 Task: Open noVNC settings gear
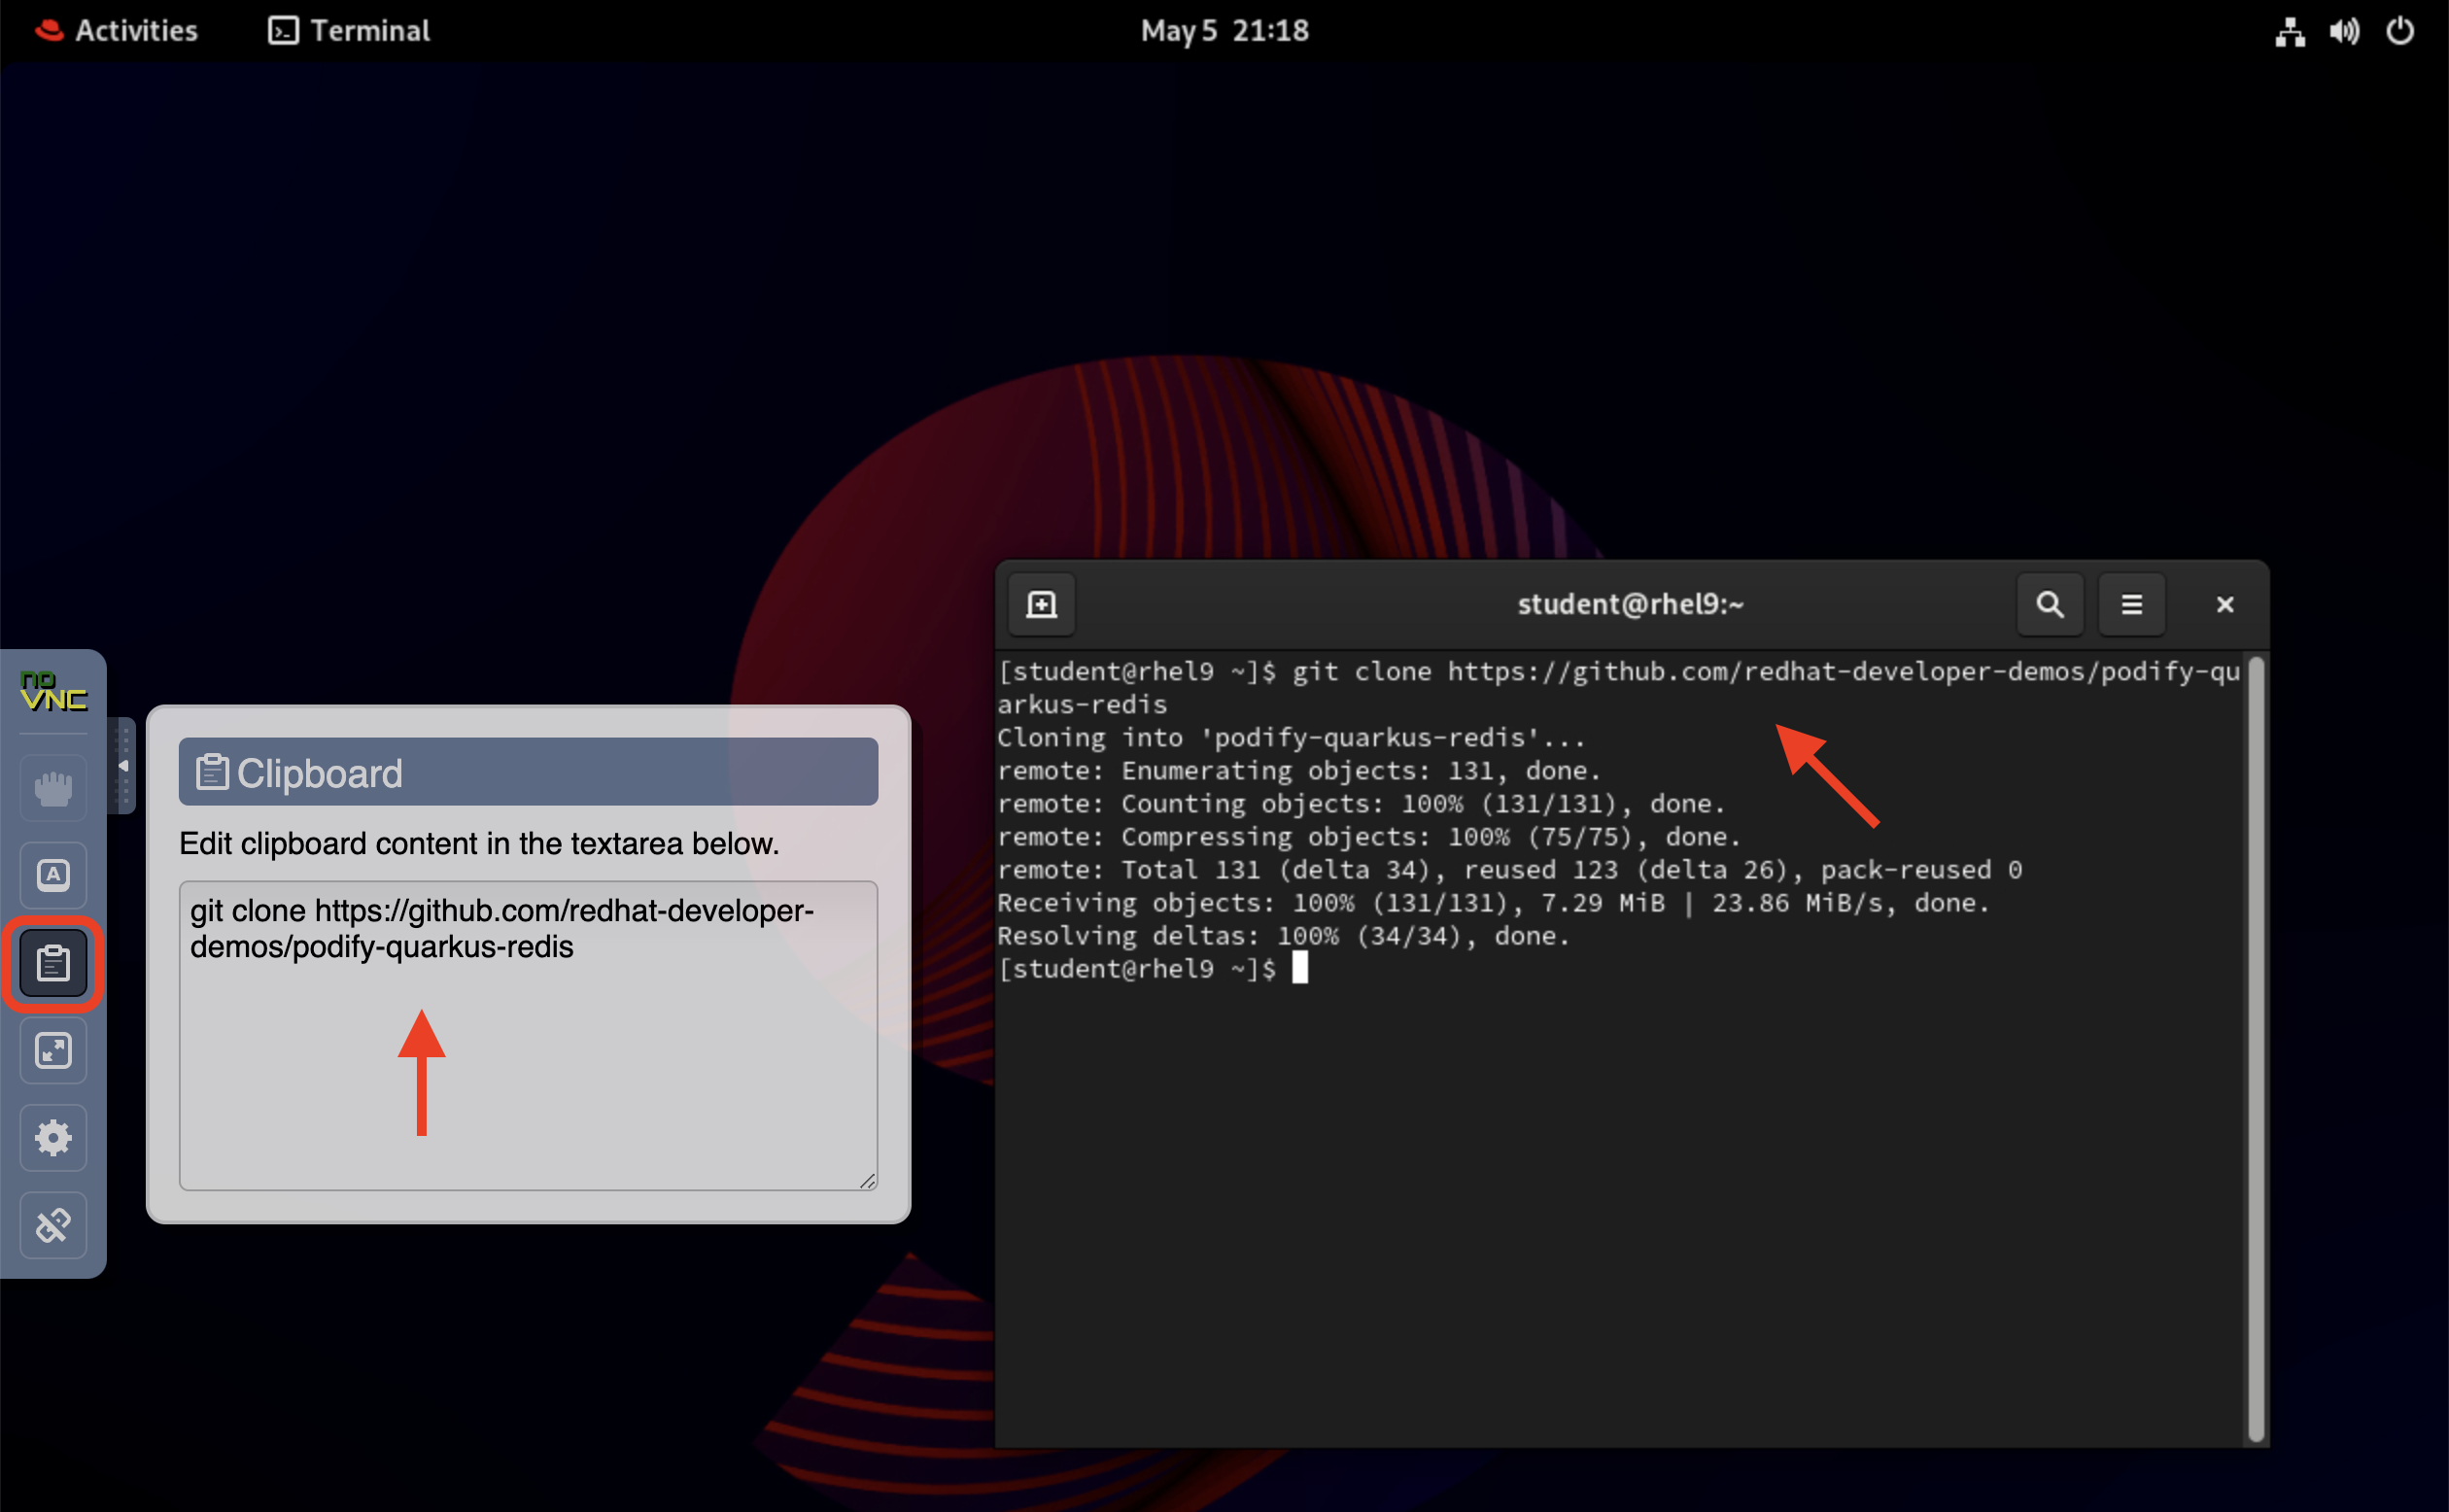53,1137
